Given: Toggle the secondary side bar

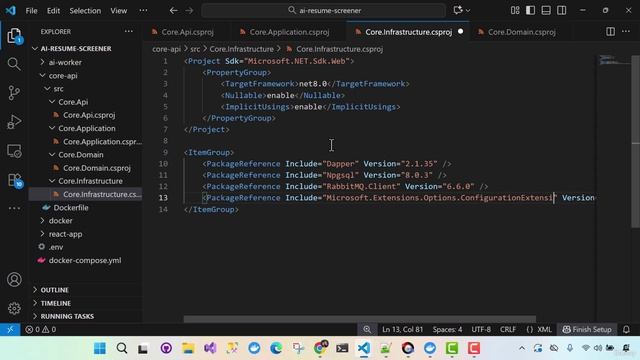Looking at the screenshot, I should pyautogui.click(x=562, y=10).
